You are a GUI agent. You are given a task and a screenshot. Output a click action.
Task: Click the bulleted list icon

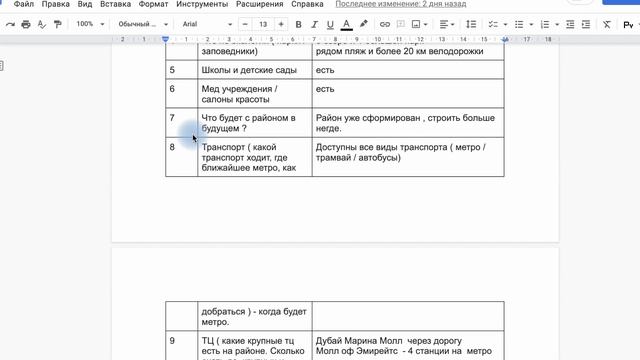[519, 24]
